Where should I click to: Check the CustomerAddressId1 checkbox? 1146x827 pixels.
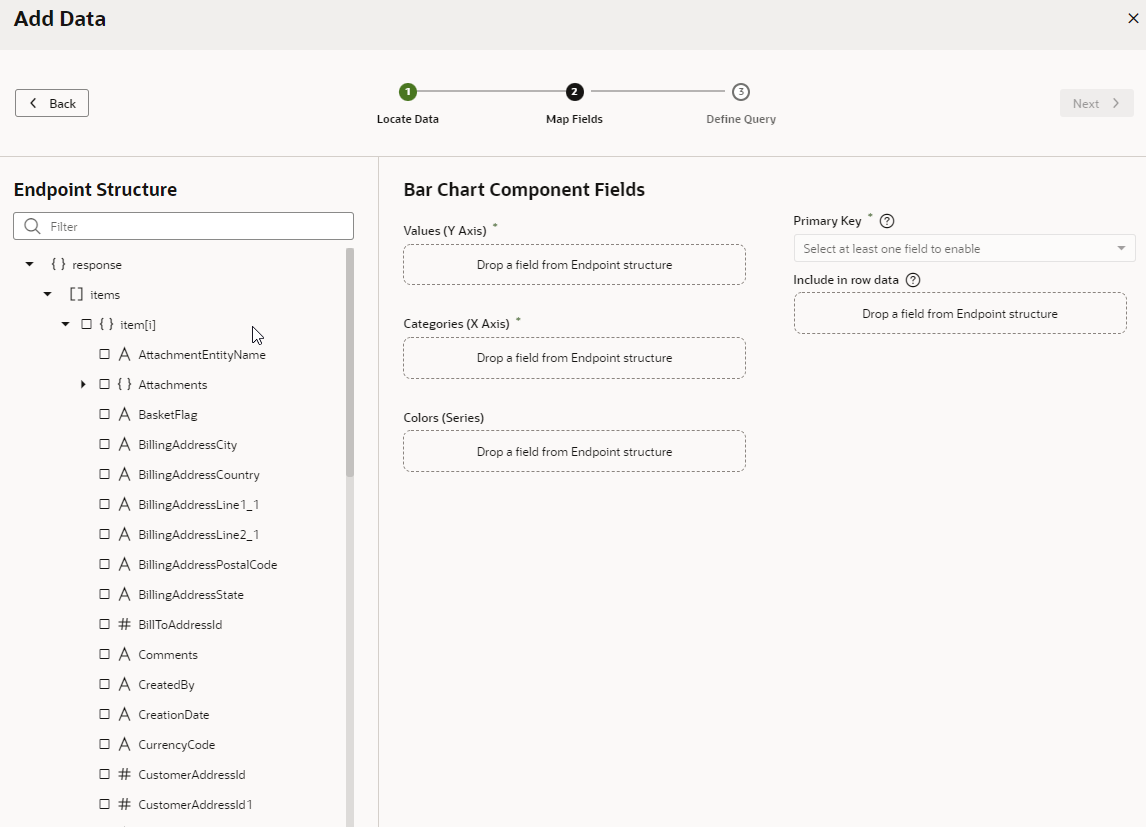pyautogui.click(x=105, y=804)
